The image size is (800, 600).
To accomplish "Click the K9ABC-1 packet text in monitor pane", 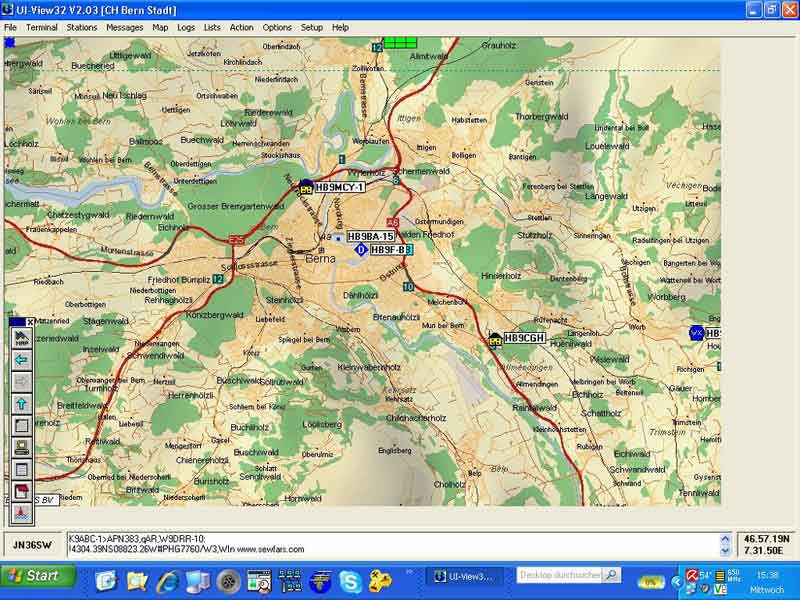I will coord(137,539).
